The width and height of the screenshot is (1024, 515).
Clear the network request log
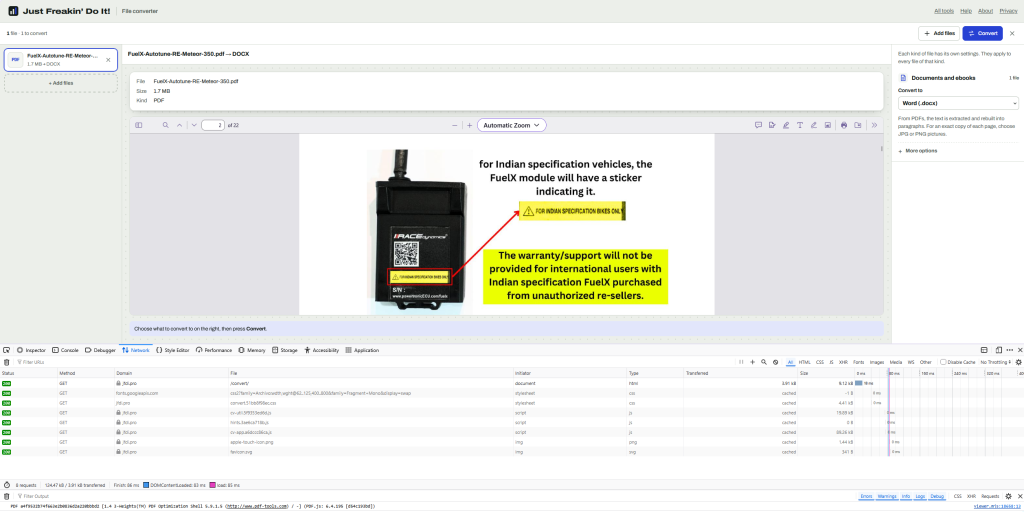click(x=7, y=362)
